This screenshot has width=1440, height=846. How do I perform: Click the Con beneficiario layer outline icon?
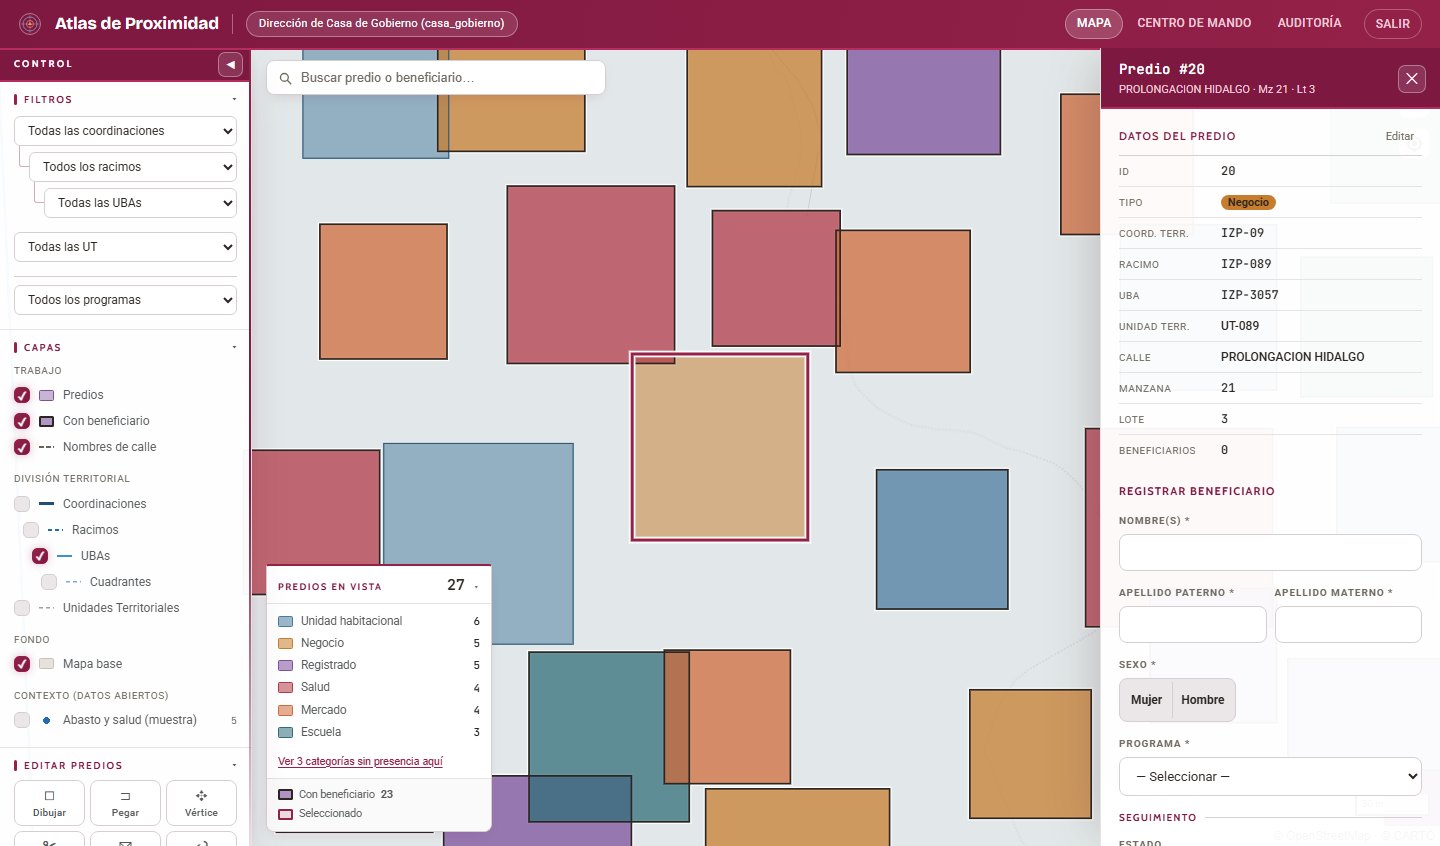pyautogui.click(x=47, y=421)
